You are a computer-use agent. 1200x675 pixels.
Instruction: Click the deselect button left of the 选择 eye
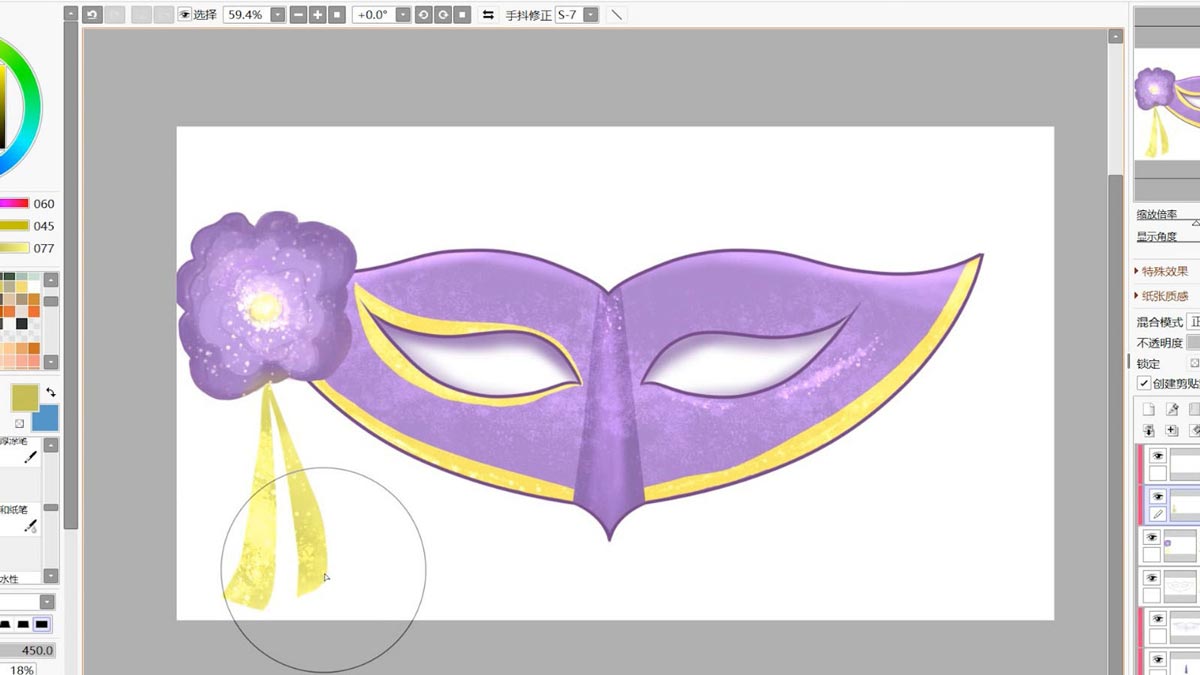click(x=140, y=15)
